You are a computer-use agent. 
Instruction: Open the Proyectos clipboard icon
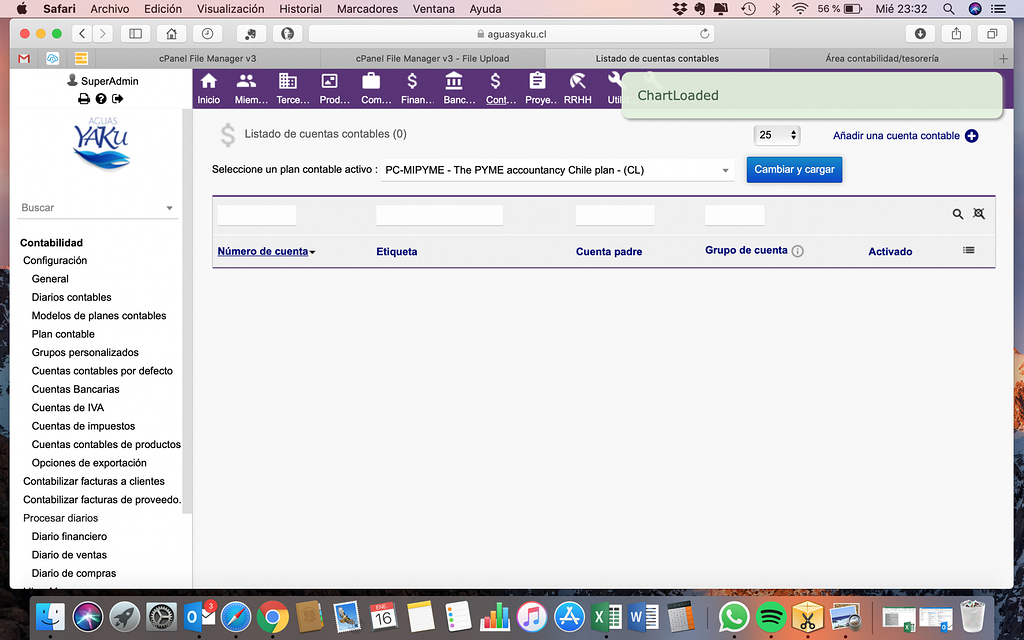point(540,88)
